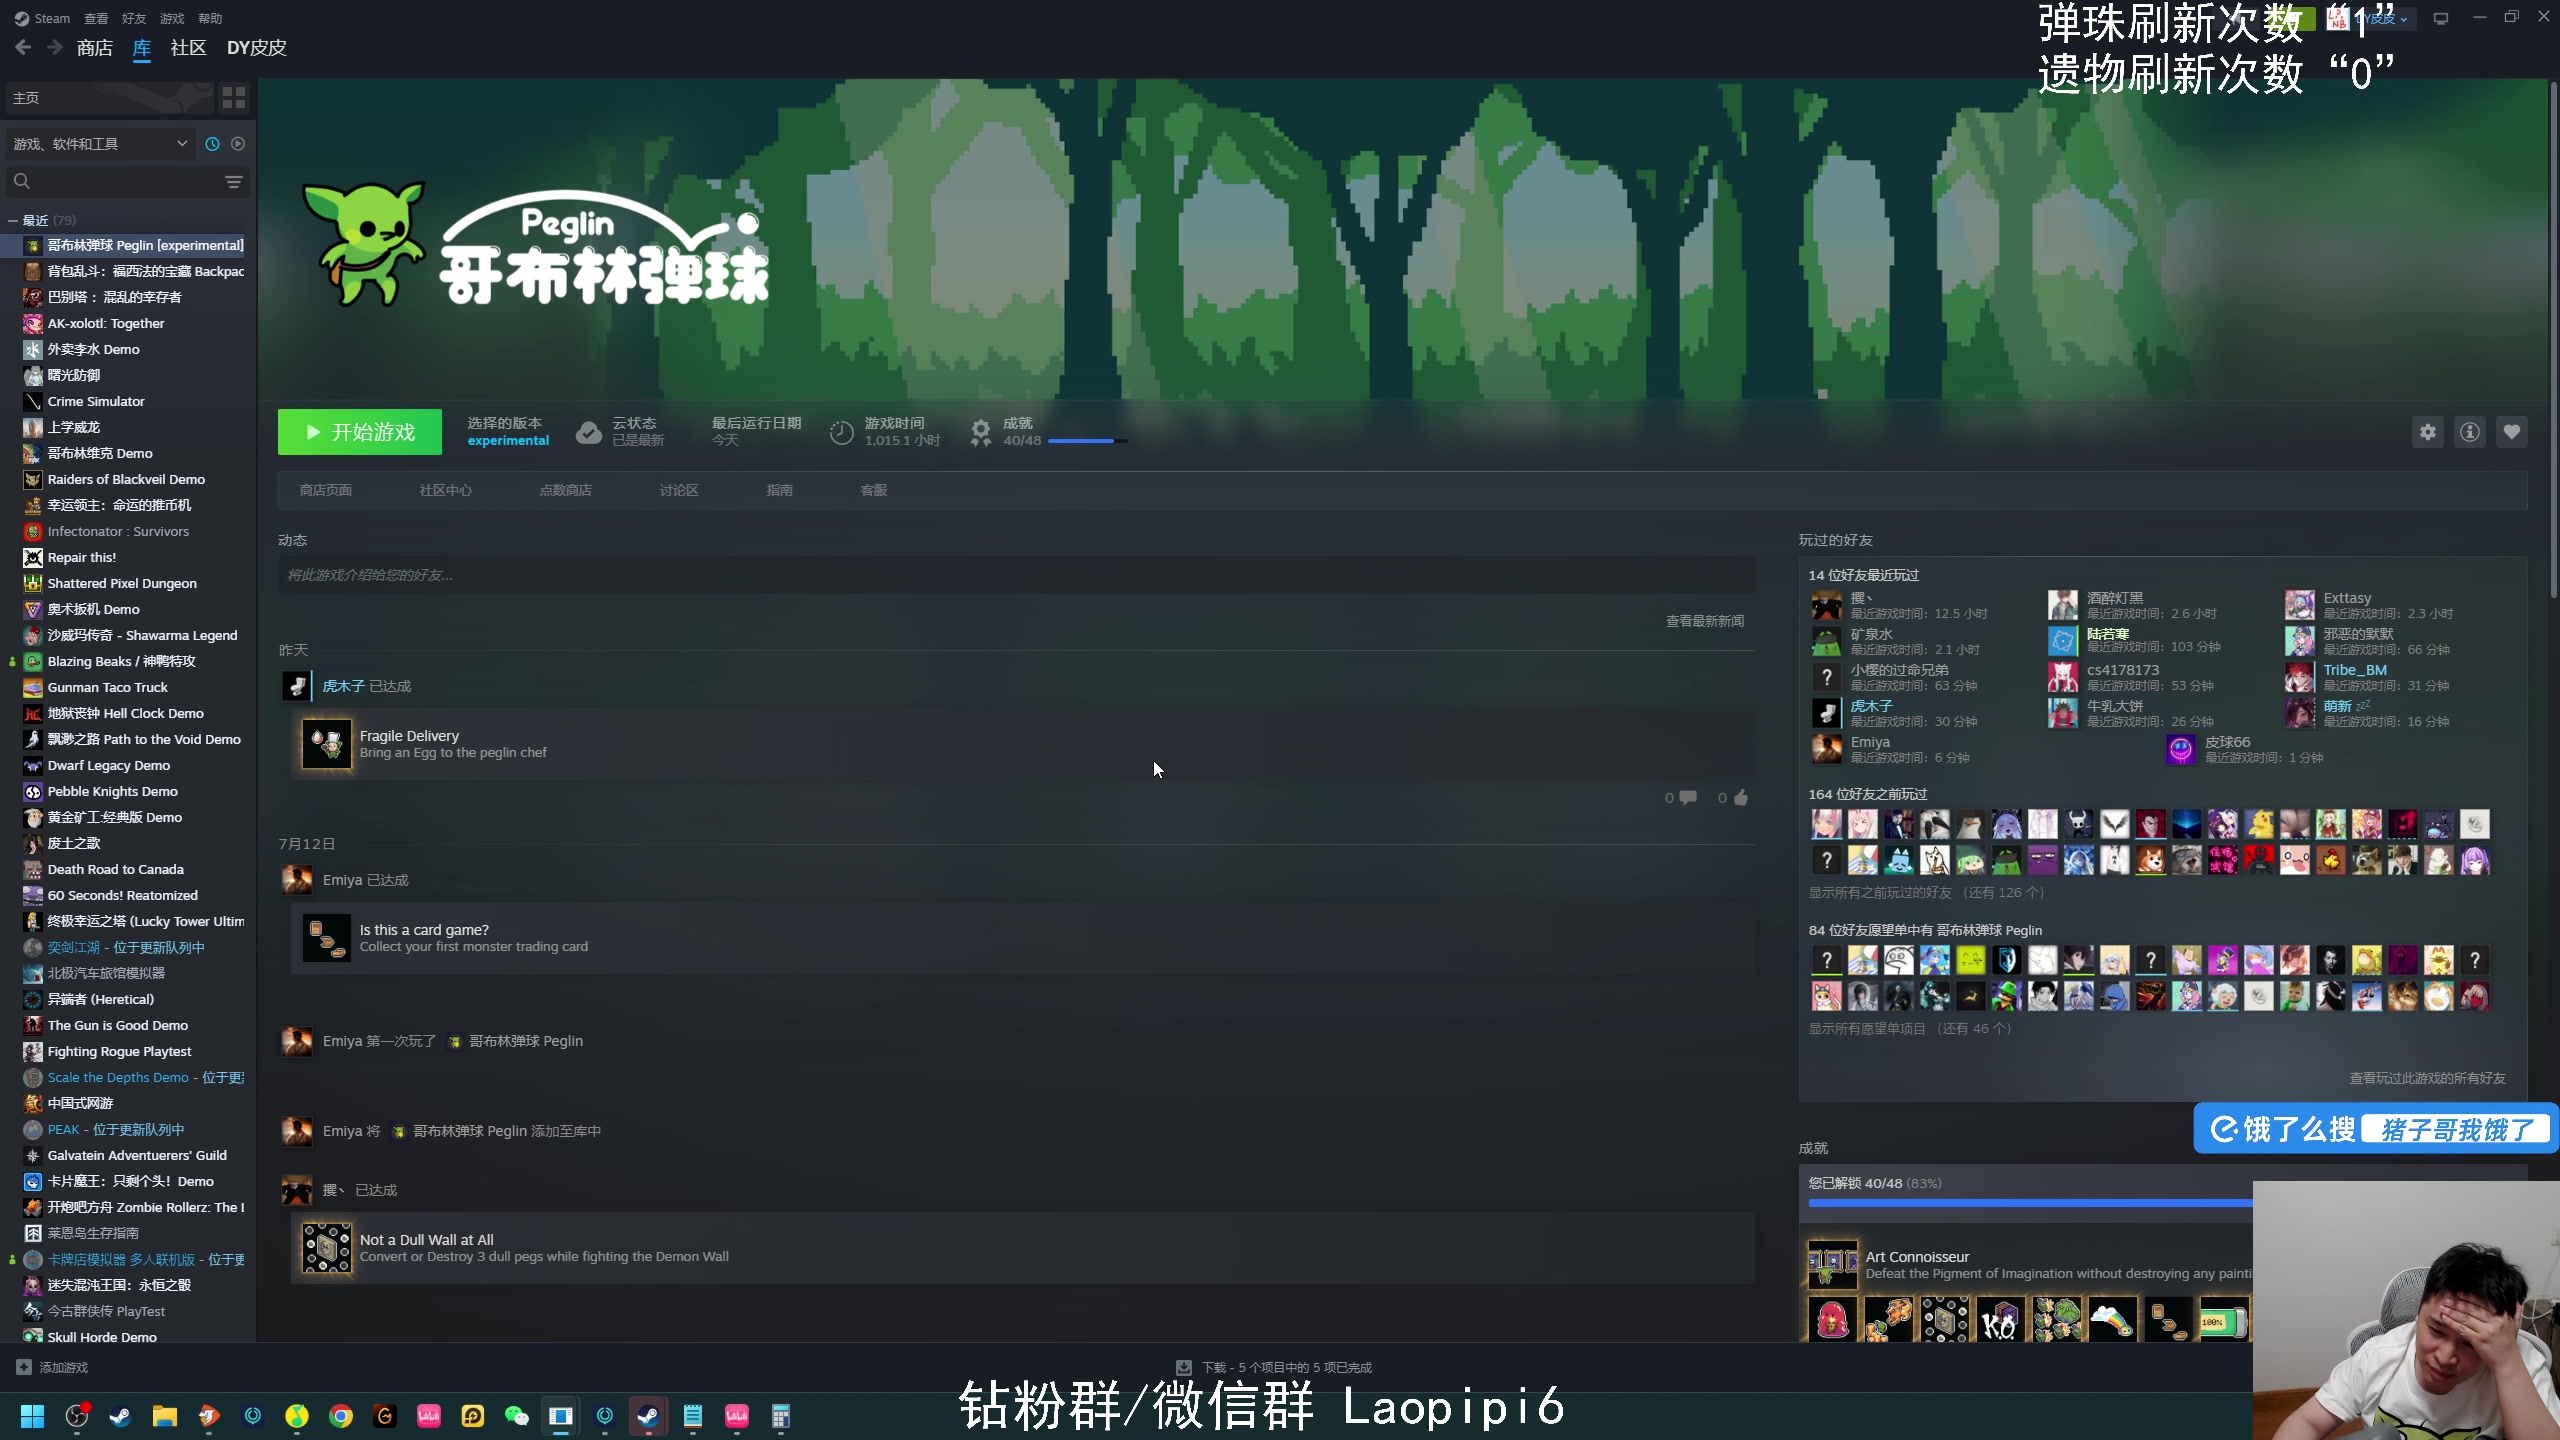Image resolution: width=2560 pixels, height=1440 pixels.
Task: Open File Explorer from the taskbar
Action: 165,1416
